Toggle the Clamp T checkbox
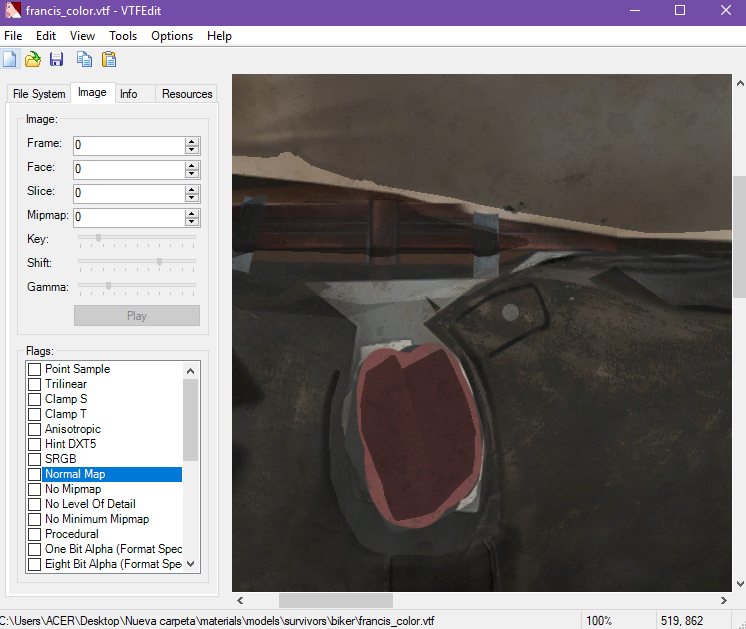 [34, 414]
